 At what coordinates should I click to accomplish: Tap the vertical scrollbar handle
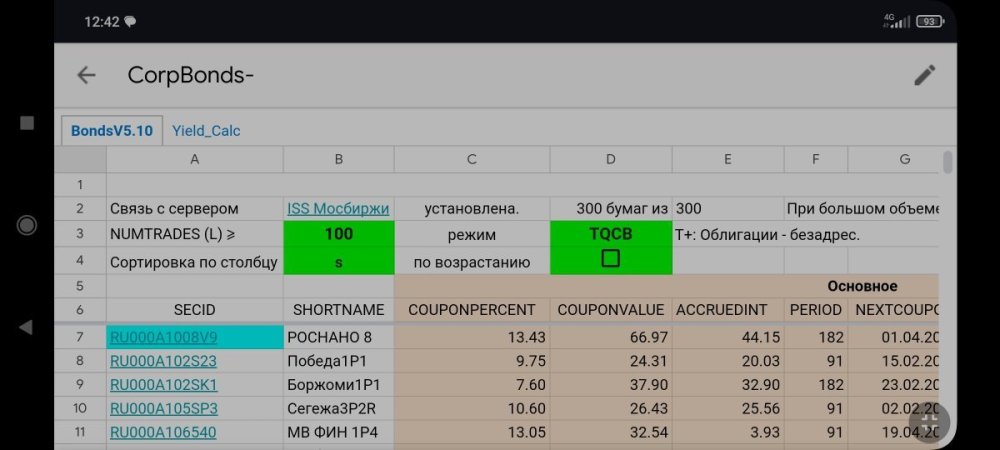(x=948, y=162)
